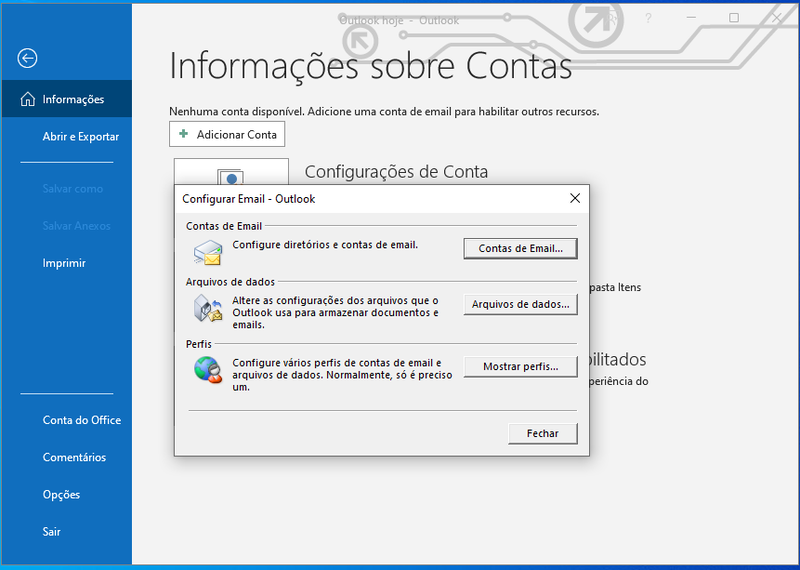Viewport: 800px width, 570px height.
Task: Close the Configurar Email dialog with X
Action: 575,198
